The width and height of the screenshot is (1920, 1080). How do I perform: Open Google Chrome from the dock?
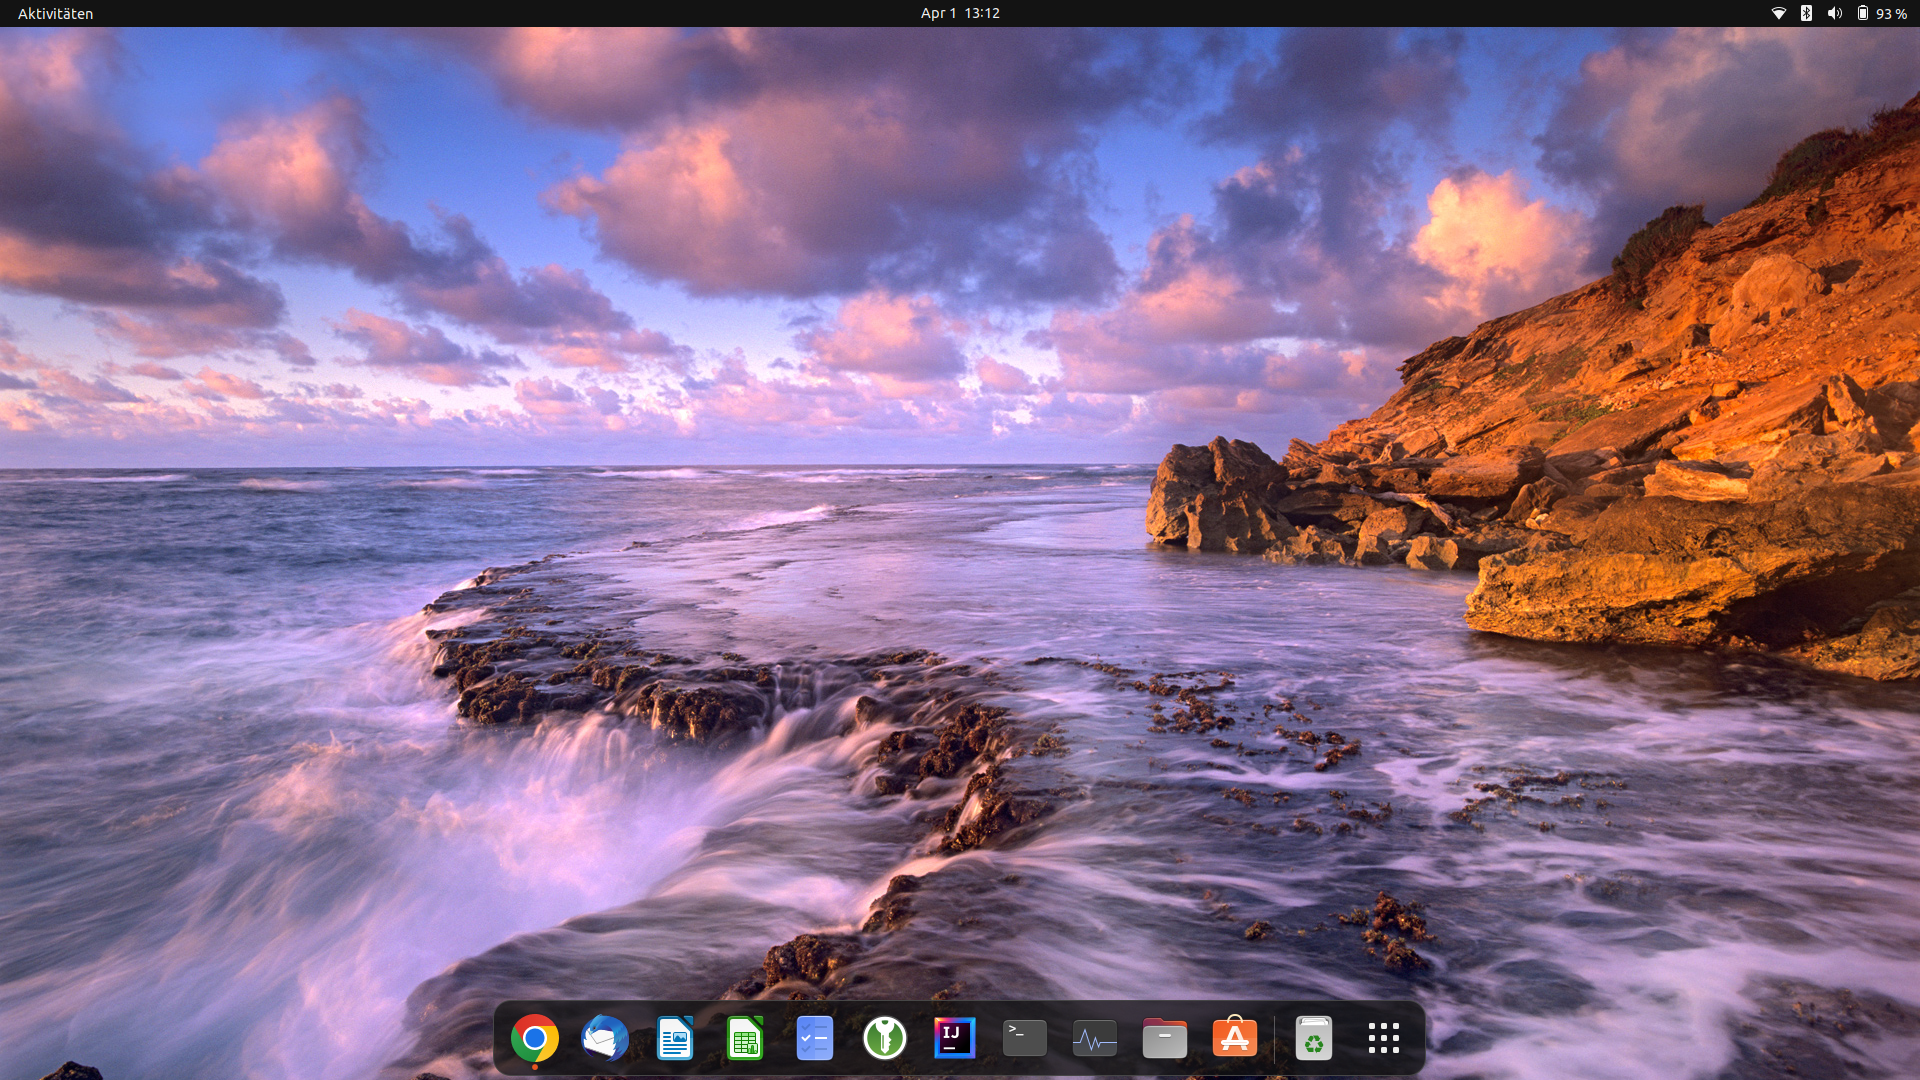tap(535, 1038)
